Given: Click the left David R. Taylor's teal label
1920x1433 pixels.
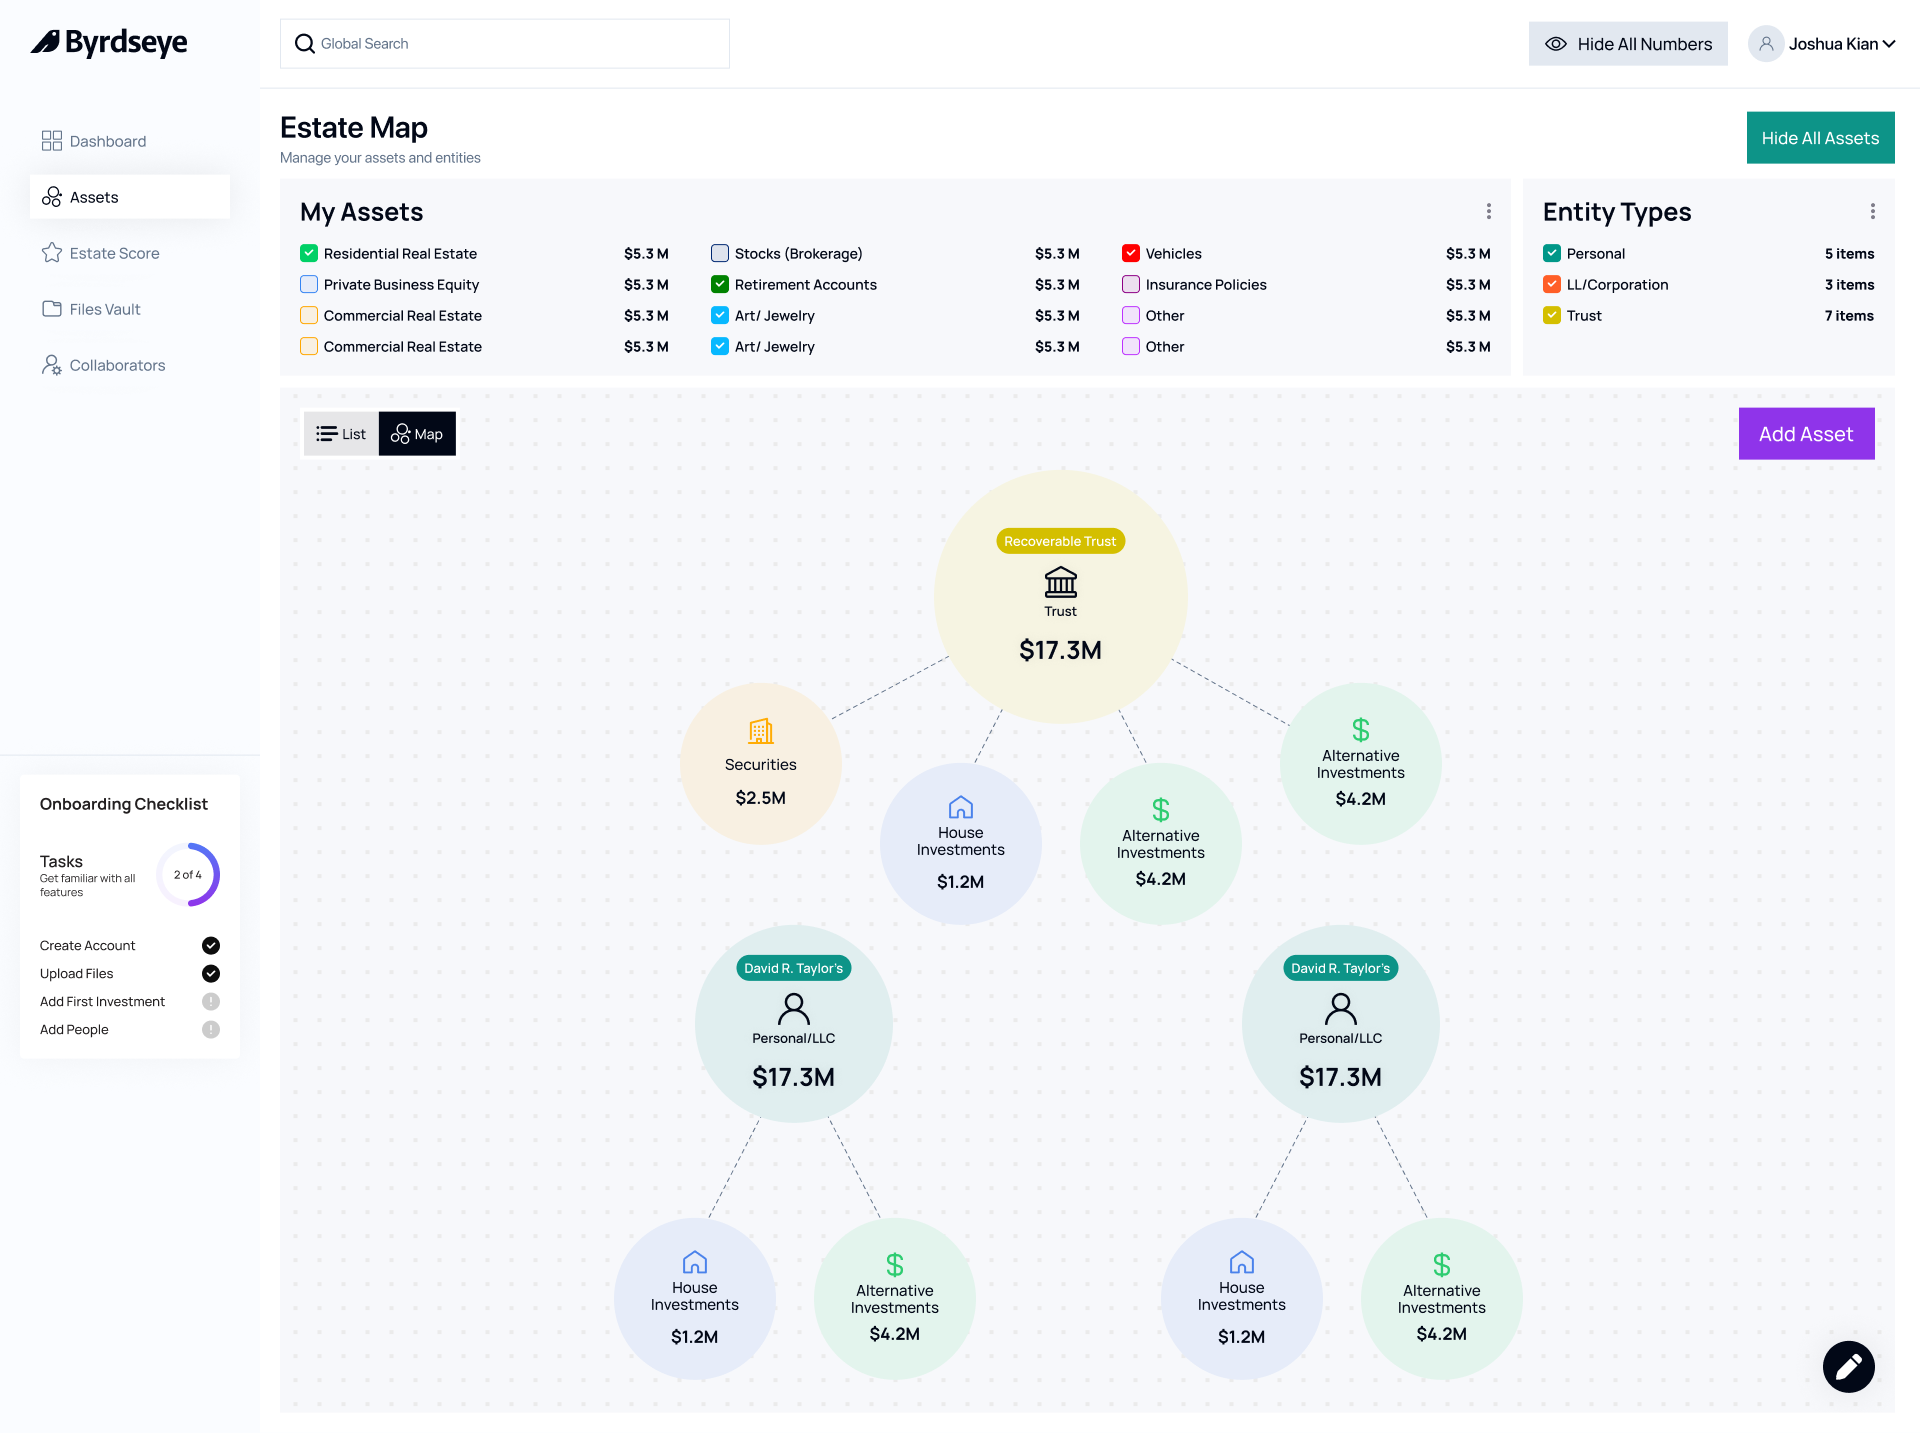Looking at the screenshot, I should pyautogui.click(x=794, y=968).
